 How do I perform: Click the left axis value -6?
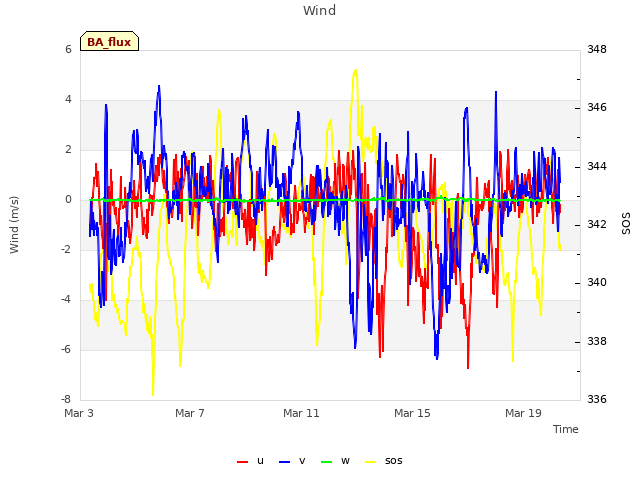click(x=66, y=349)
